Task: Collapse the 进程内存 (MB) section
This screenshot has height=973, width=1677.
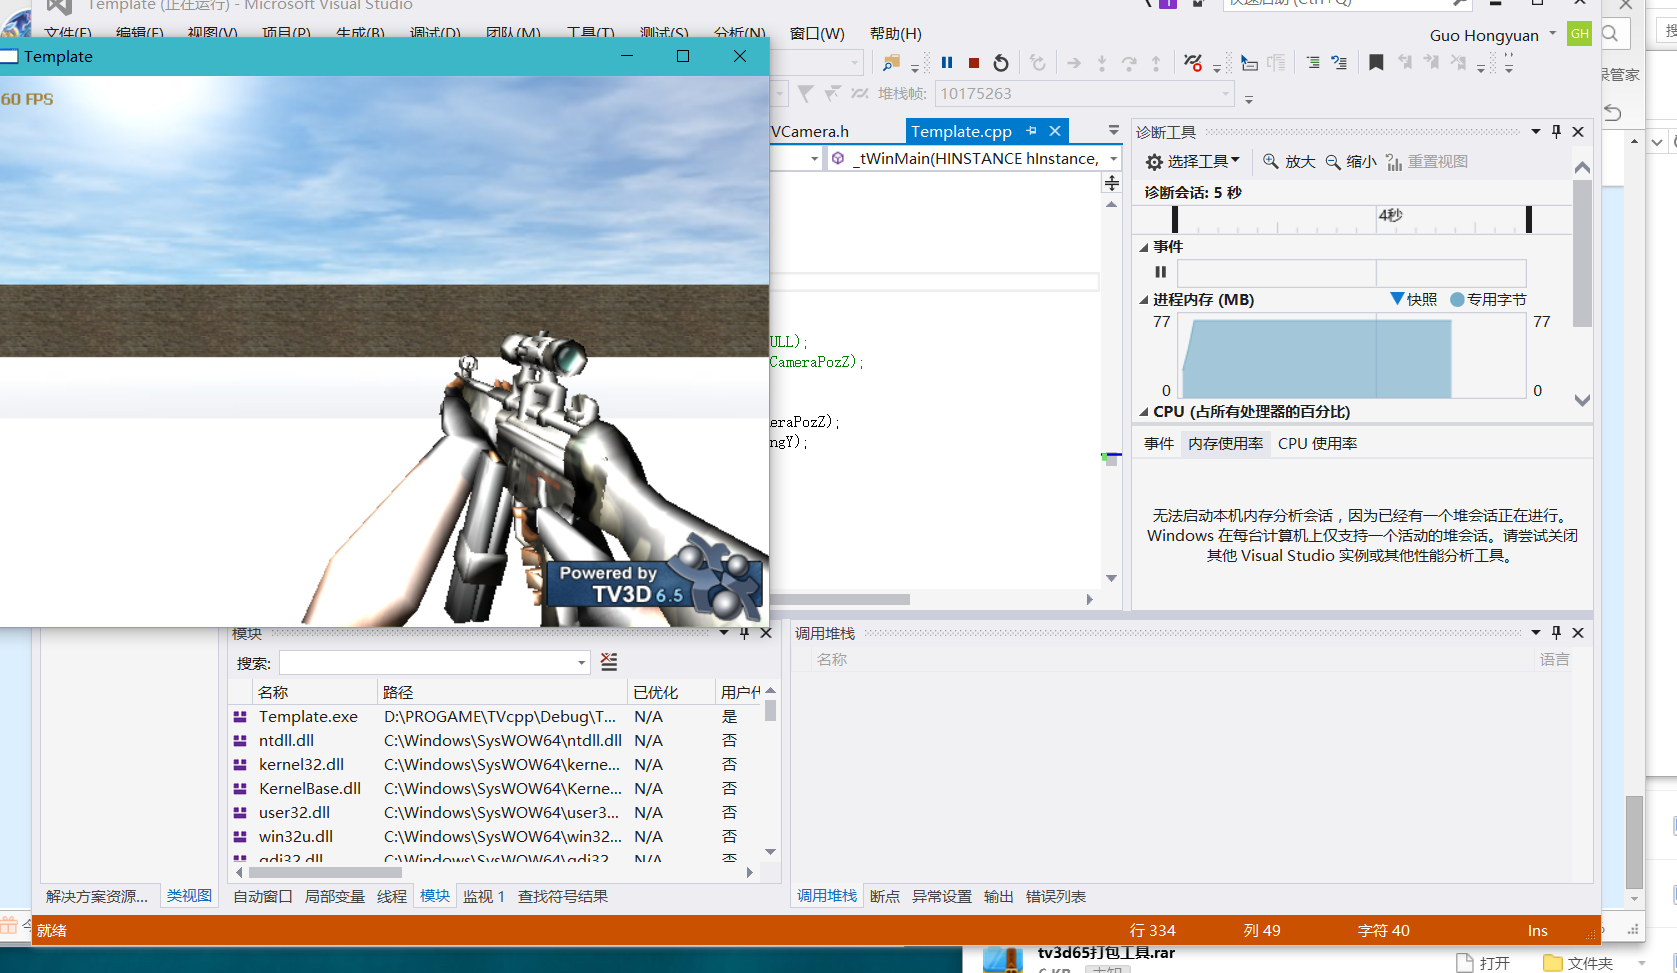Action: click(x=1144, y=300)
